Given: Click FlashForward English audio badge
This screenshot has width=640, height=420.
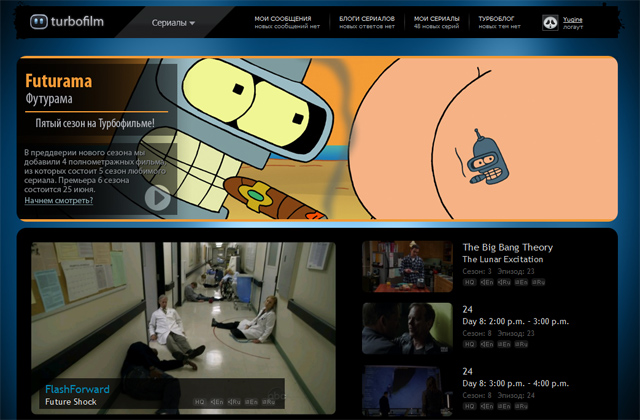Looking at the screenshot, I should [x=217, y=402].
